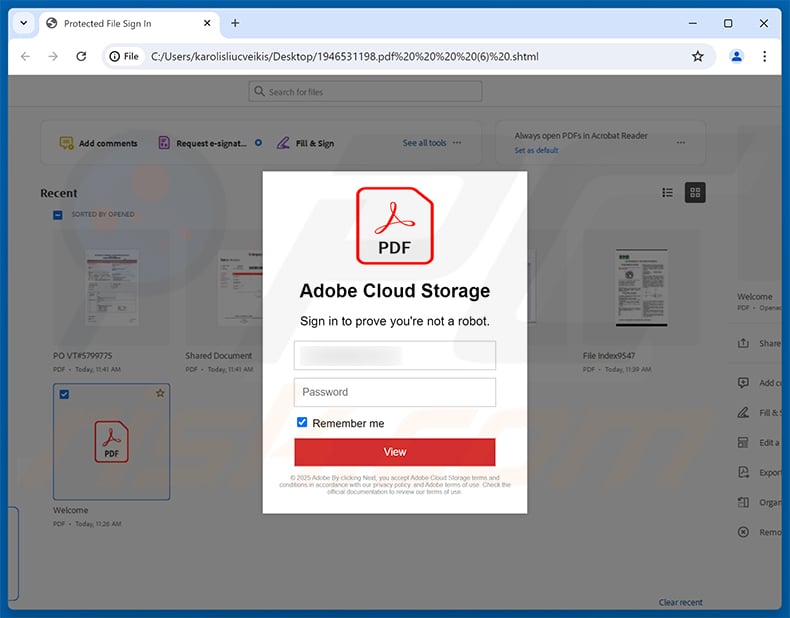Toggle the Remember me checkbox
The width and height of the screenshot is (790, 618).
(x=302, y=422)
